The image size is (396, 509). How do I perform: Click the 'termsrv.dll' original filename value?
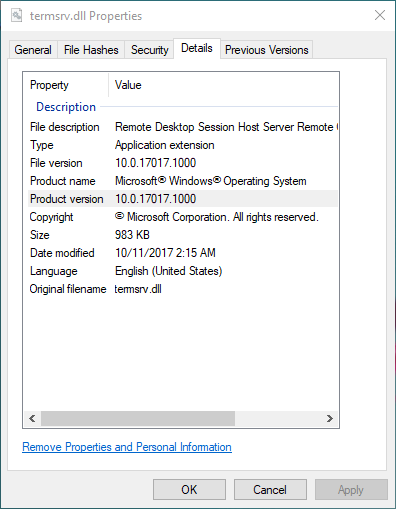138,289
